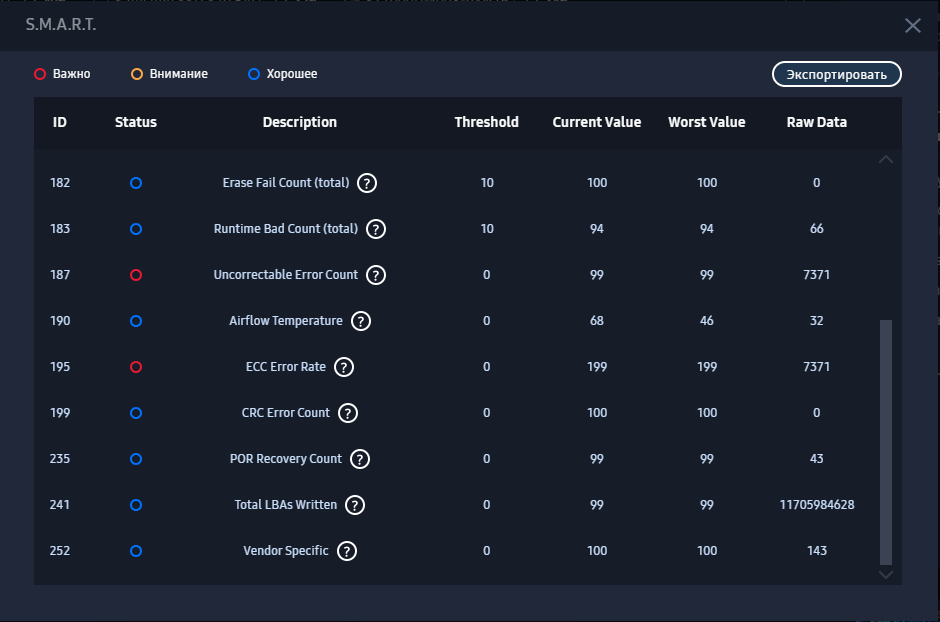This screenshot has height=622, width=940.
Task: Click the red Важно legend circle
Action: [x=40, y=74]
